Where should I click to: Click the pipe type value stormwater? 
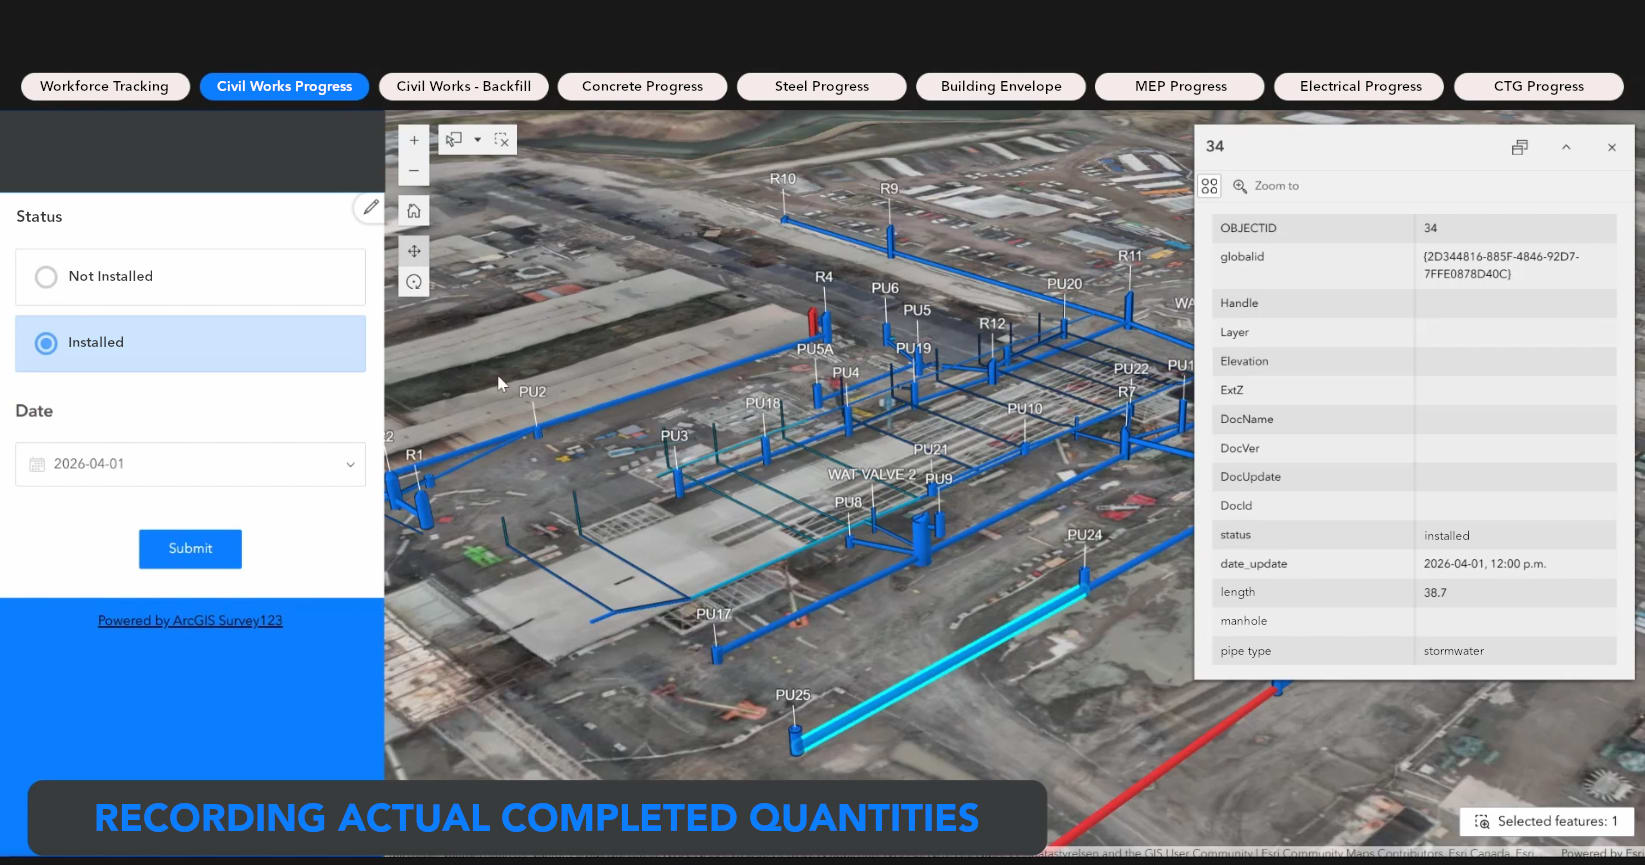point(1453,651)
